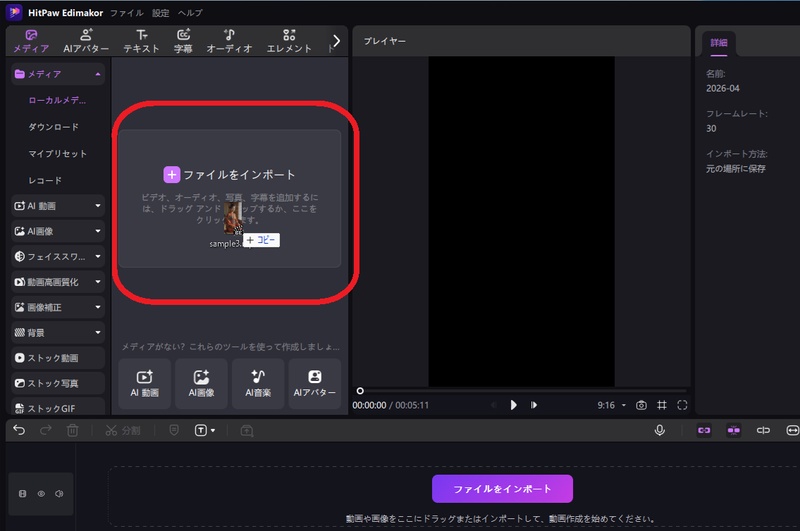Toggle the purple link clips icon
The image size is (800, 531).
tap(704, 431)
